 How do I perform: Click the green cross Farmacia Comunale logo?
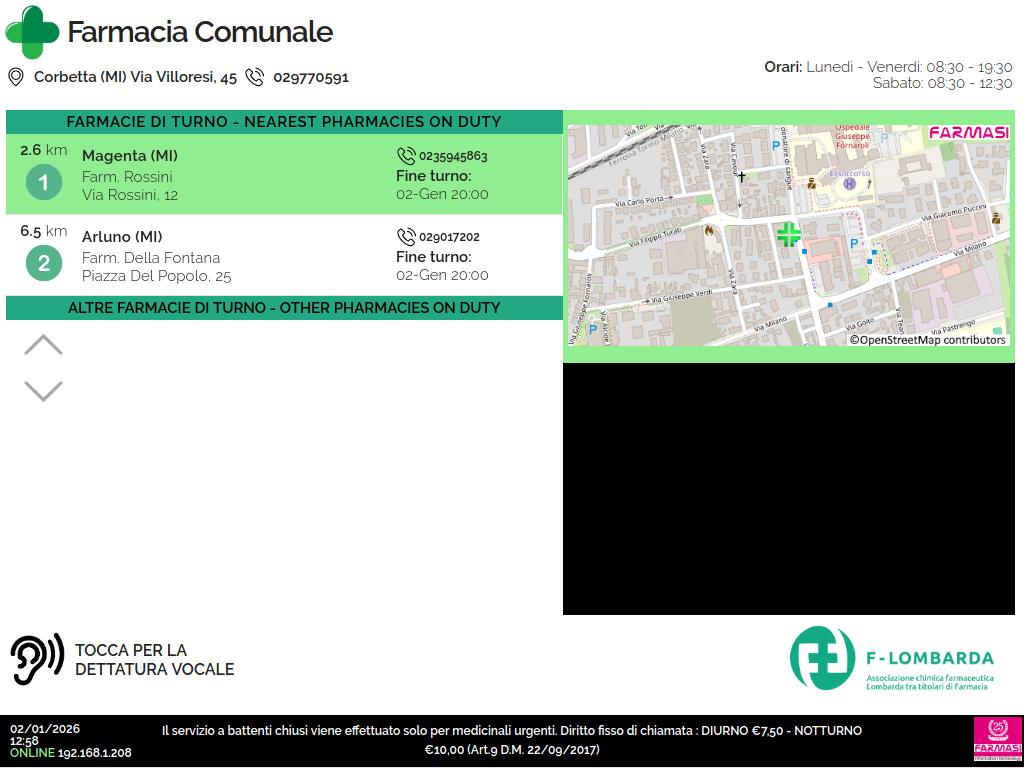[x=32, y=32]
